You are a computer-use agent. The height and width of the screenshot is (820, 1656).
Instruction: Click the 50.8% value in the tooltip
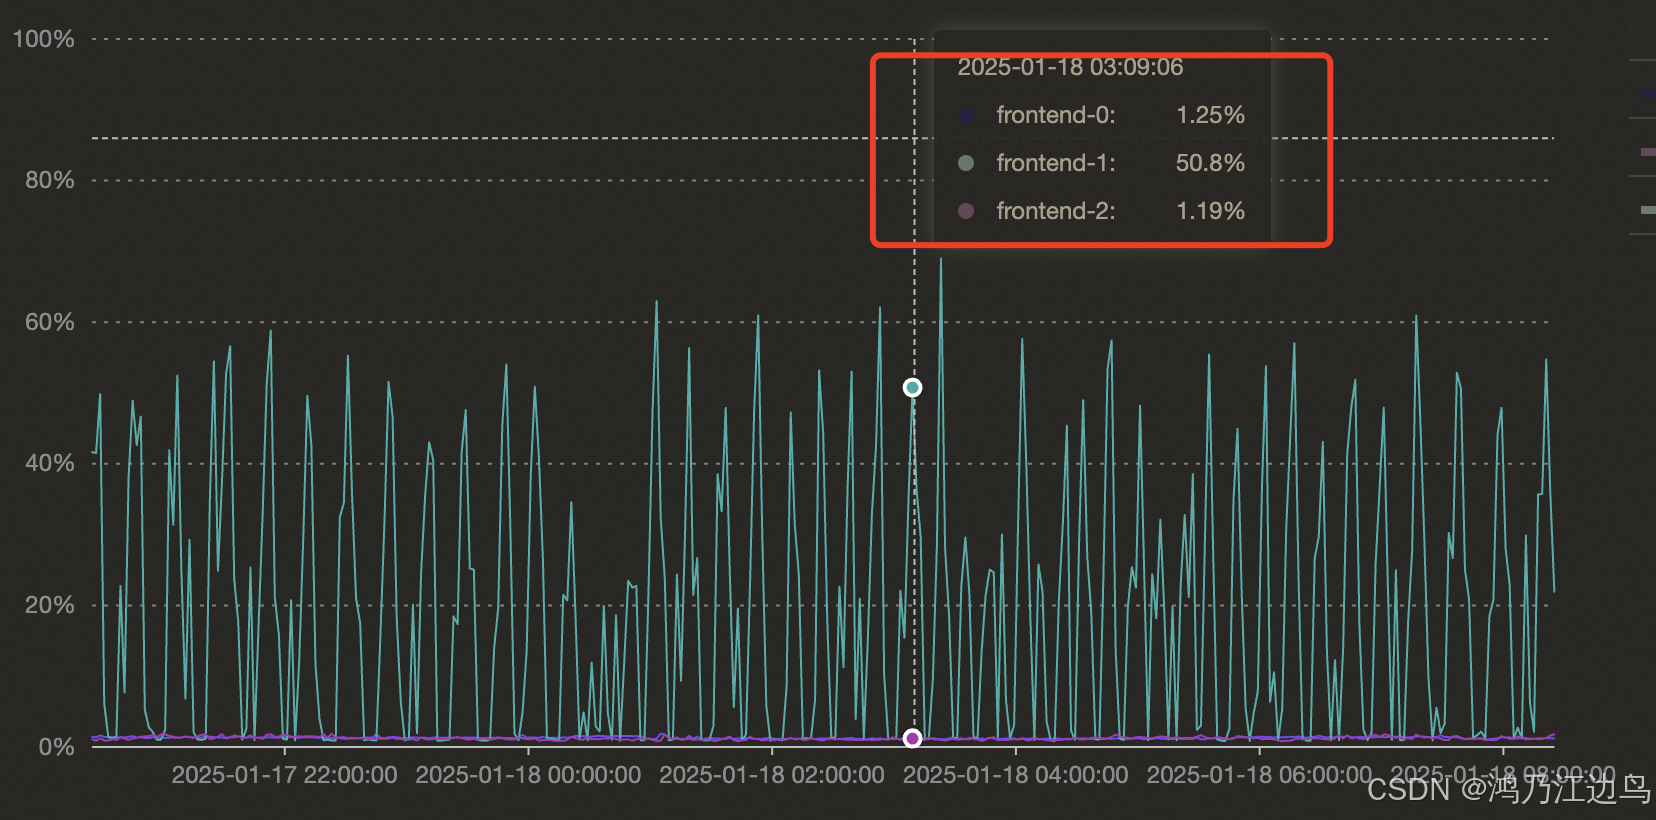pyautogui.click(x=1210, y=163)
